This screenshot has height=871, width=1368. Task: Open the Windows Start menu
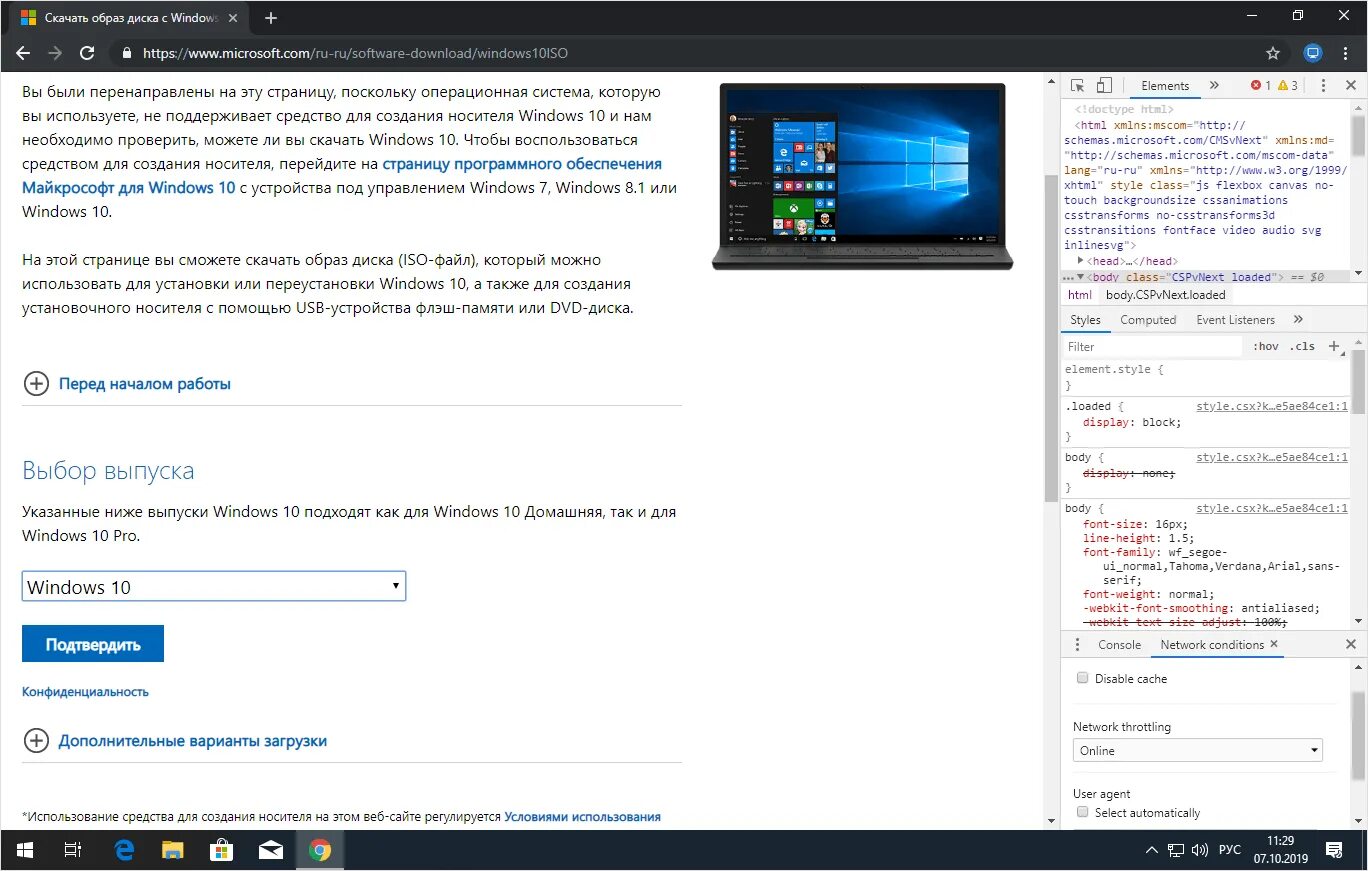24,850
